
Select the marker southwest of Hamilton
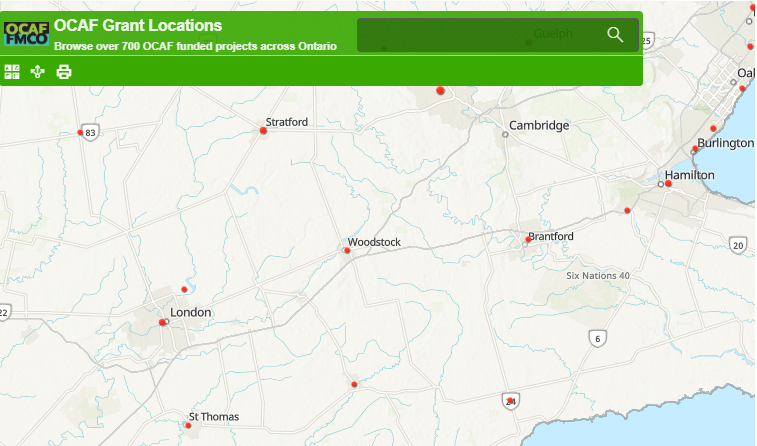click(627, 210)
